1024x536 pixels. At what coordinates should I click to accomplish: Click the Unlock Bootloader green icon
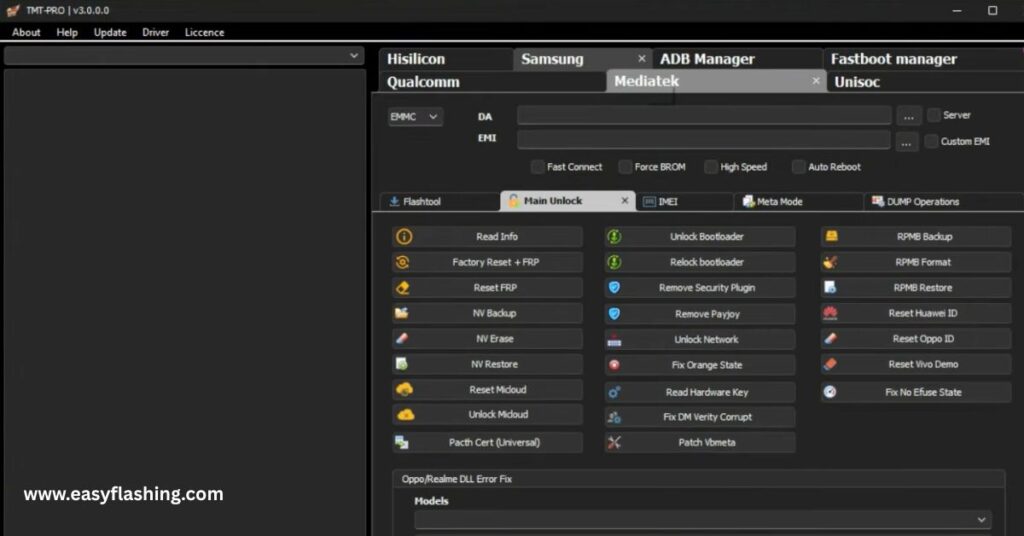pyautogui.click(x=614, y=236)
